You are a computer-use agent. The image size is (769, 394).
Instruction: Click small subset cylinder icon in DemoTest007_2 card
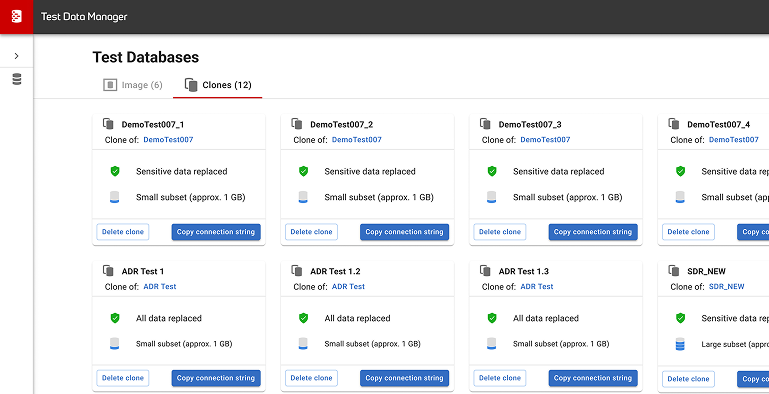tap(303, 197)
